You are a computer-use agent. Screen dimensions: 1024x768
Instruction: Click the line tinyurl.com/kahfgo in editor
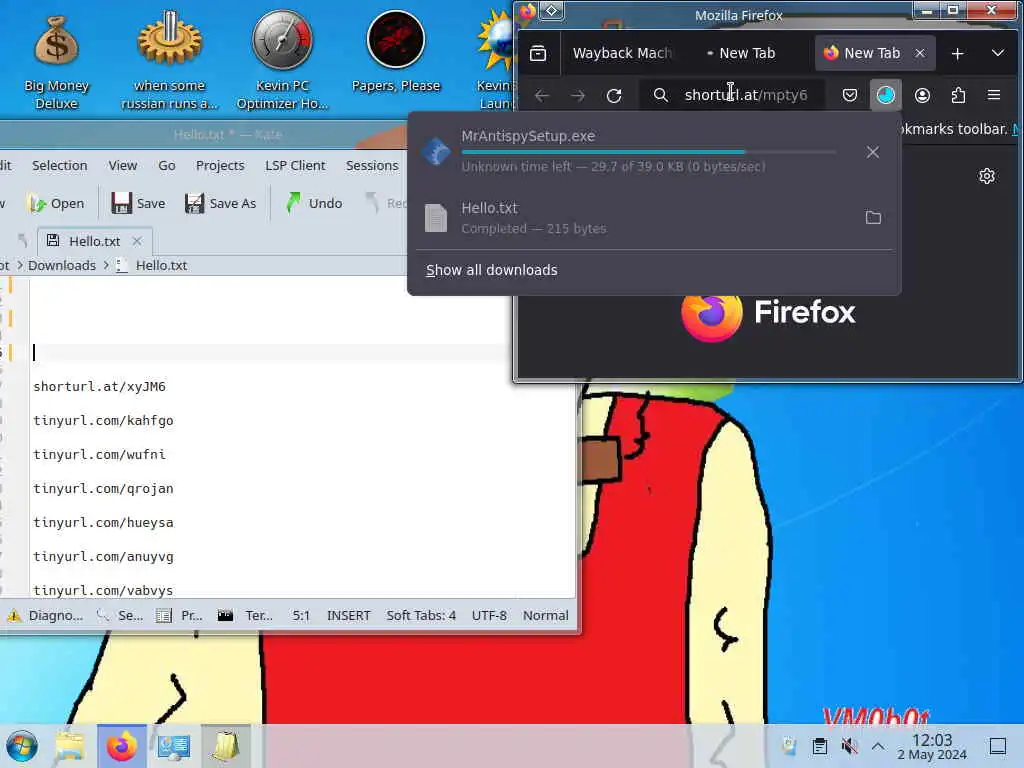pyautogui.click(x=103, y=421)
